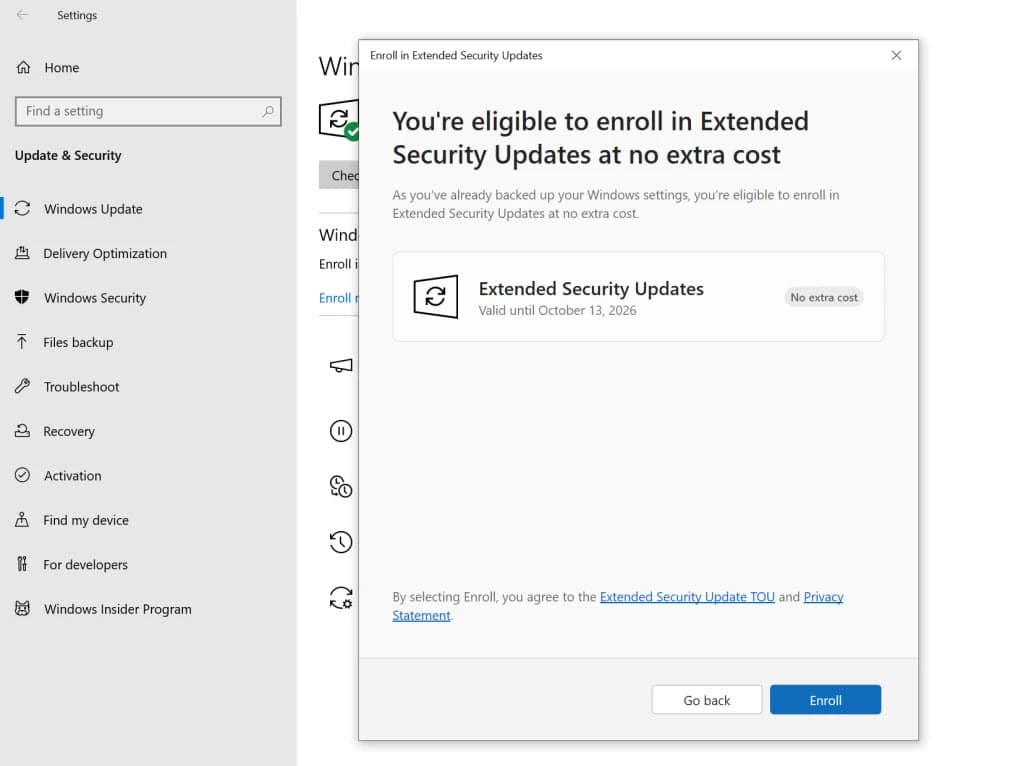Click the Extended Security Updates card
This screenshot has width=1023, height=766.
pyautogui.click(x=638, y=297)
